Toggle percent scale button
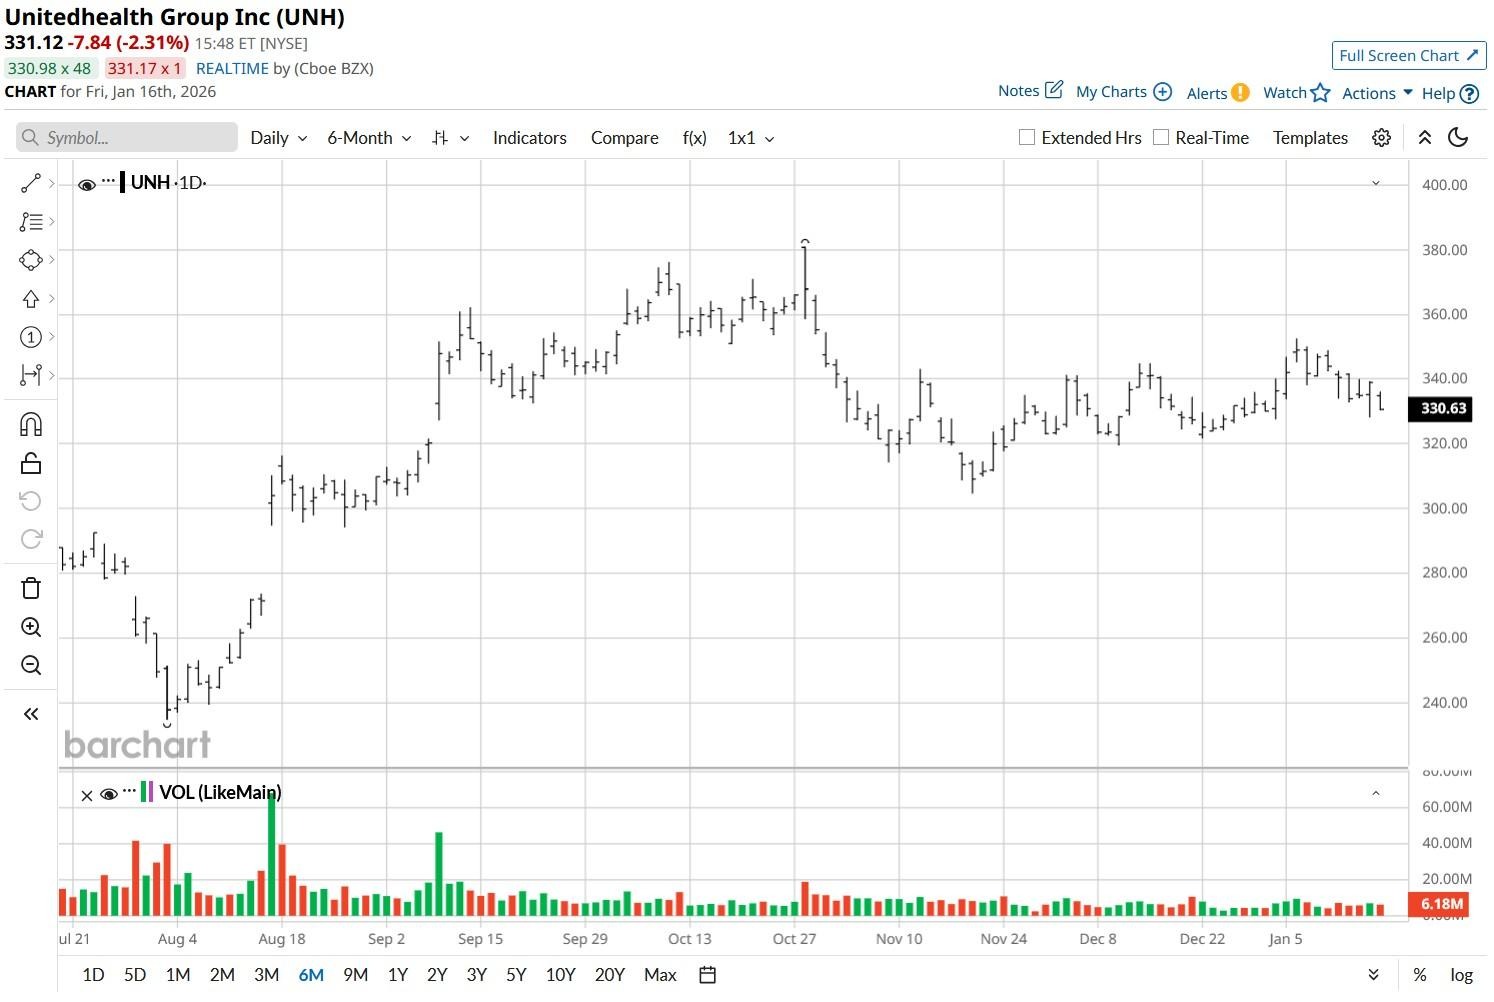This screenshot has width=1494, height=1002. tap(1419, 975)
